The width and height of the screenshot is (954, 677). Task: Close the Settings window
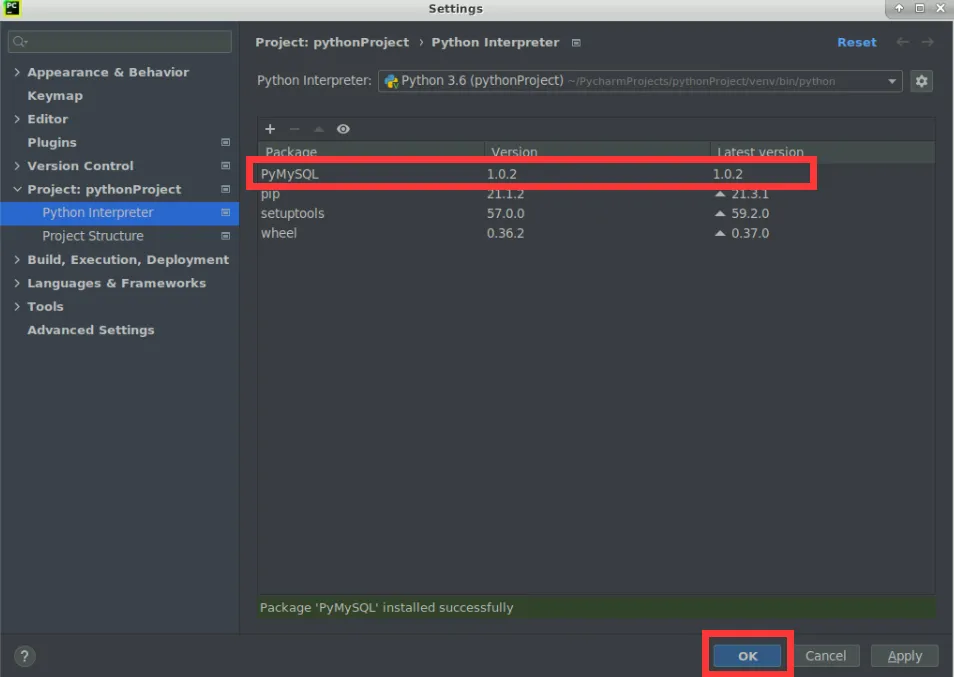click(x=940, y=8)
